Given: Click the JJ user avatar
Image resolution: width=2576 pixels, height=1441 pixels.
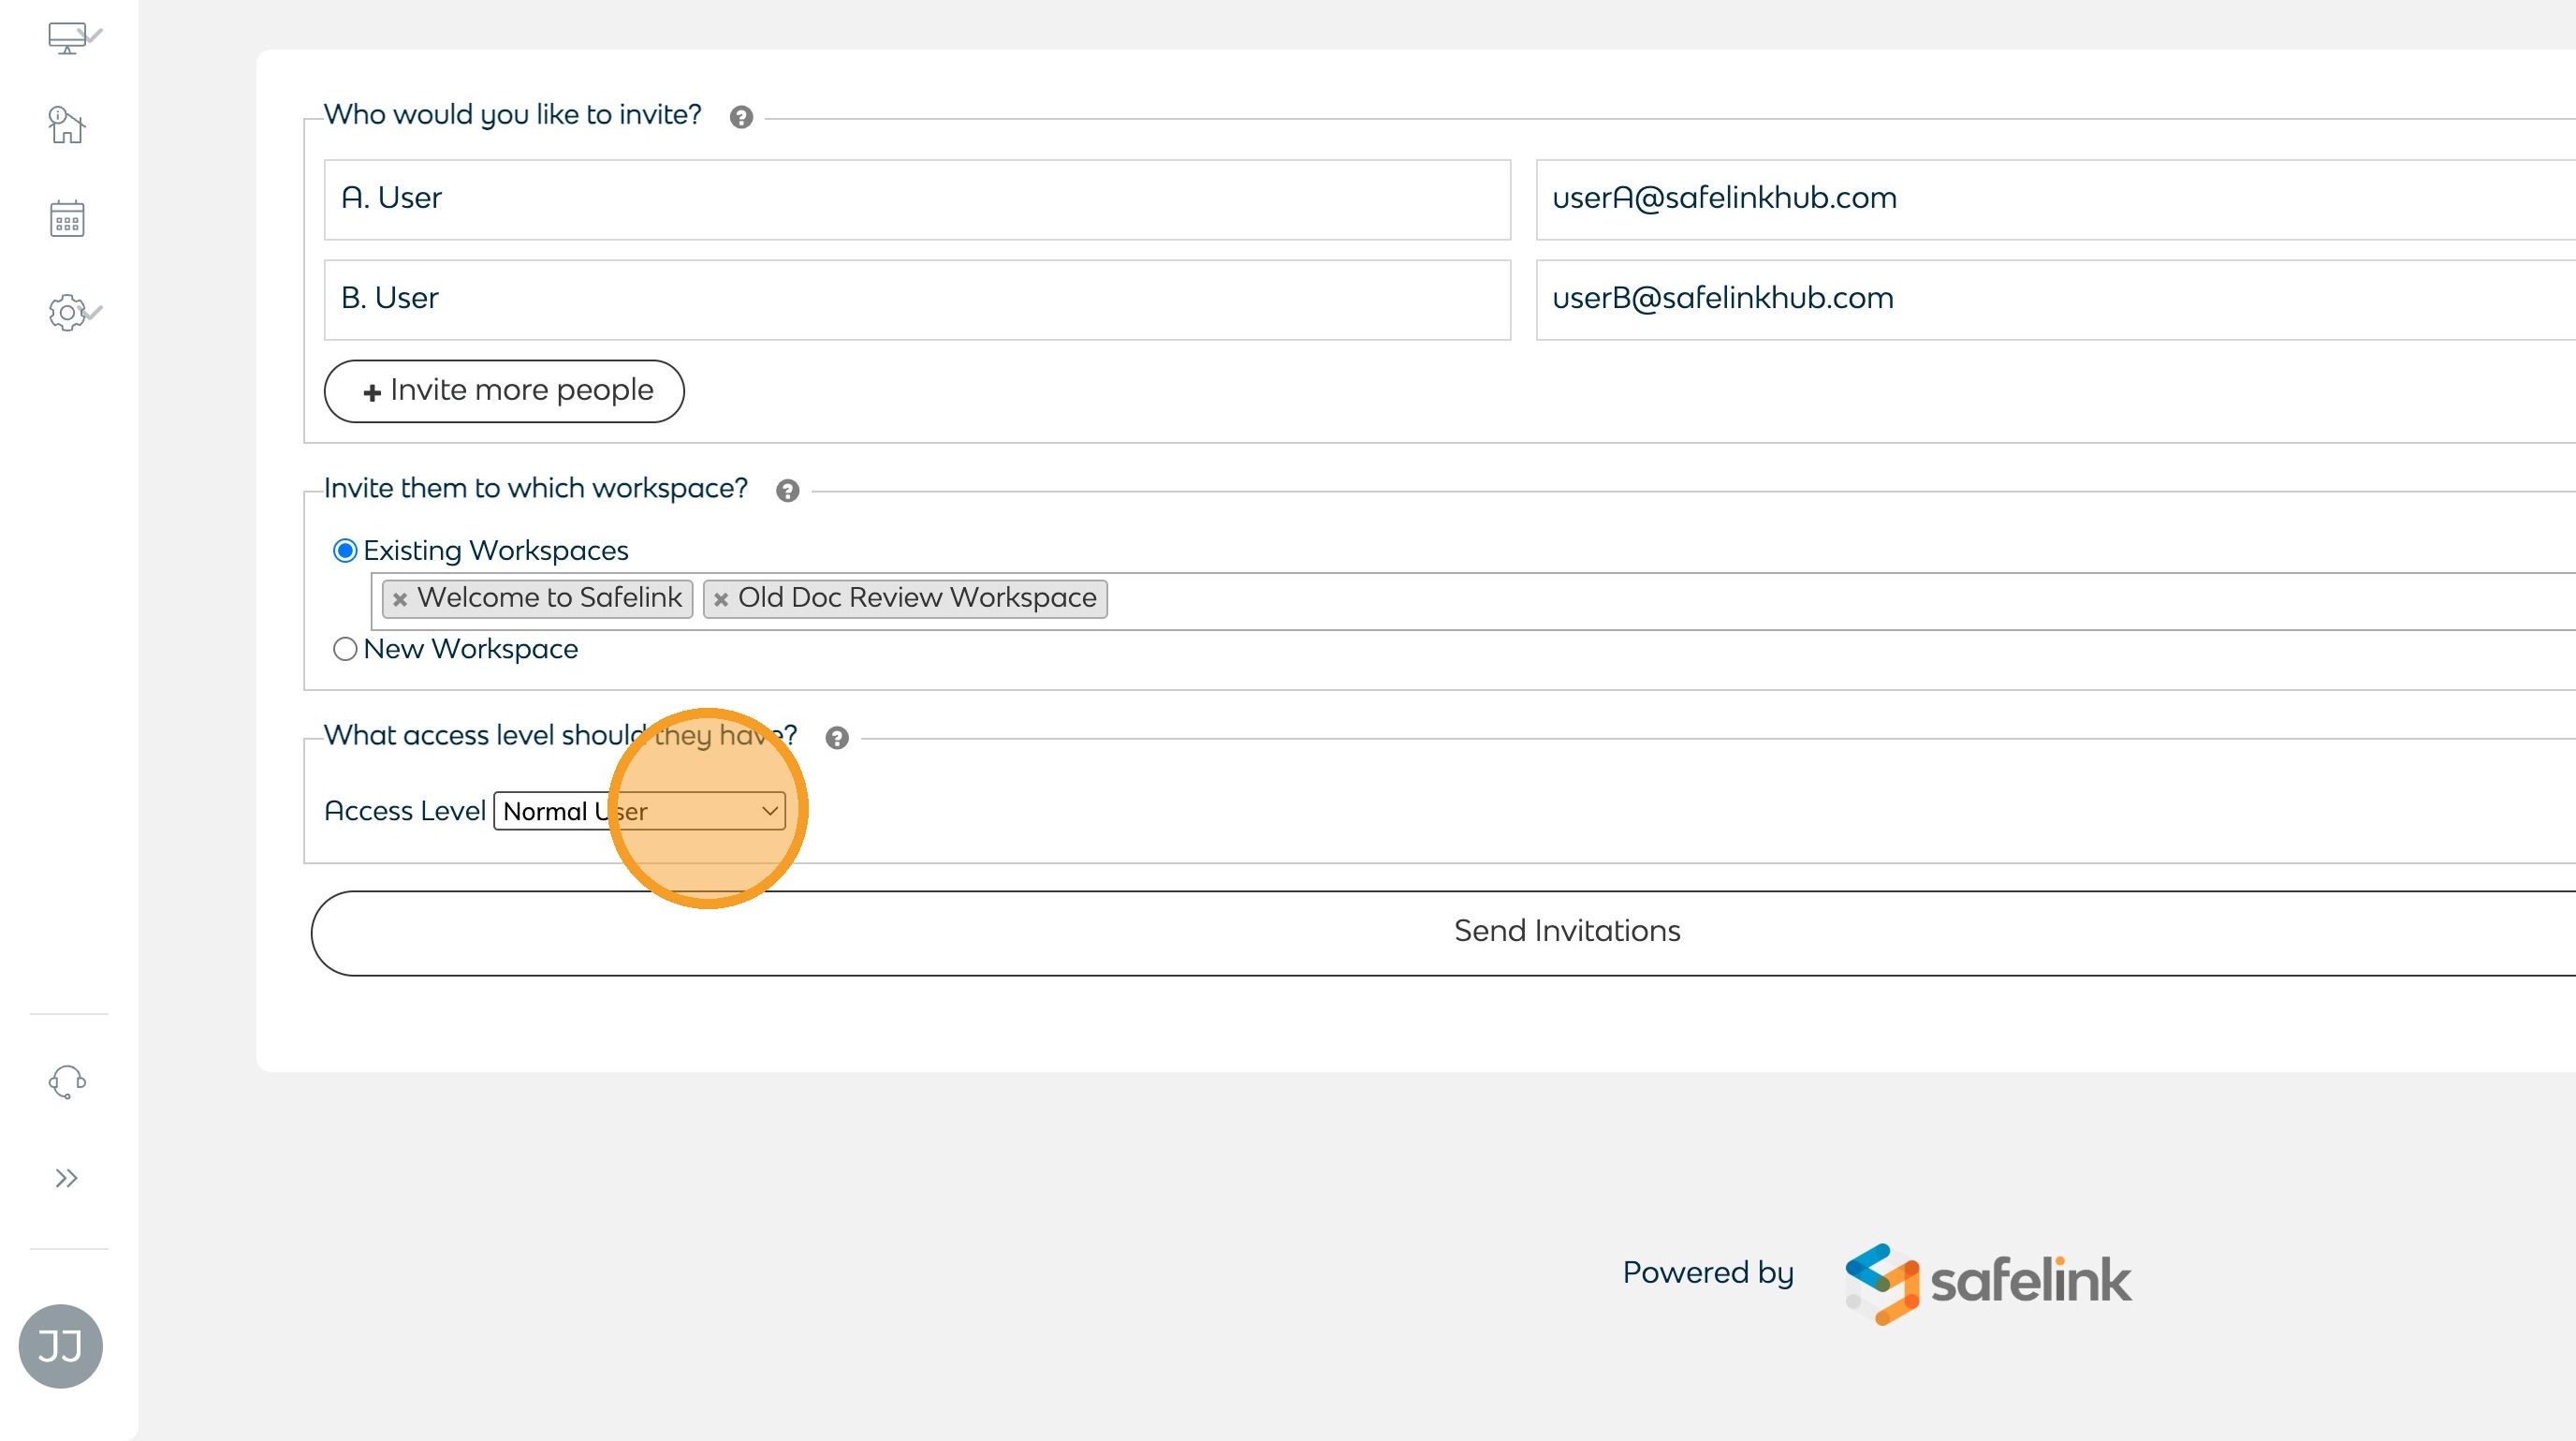Looking at the screenshot, I should pyautogui.click(x=61, y=1346).
